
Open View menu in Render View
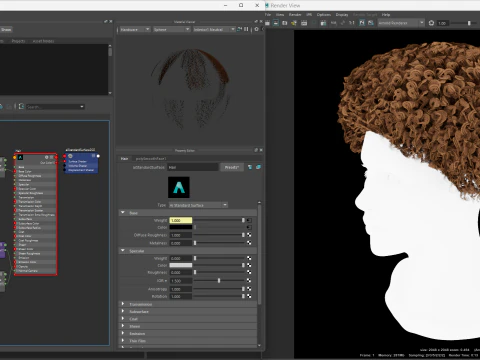pos(280,15)
